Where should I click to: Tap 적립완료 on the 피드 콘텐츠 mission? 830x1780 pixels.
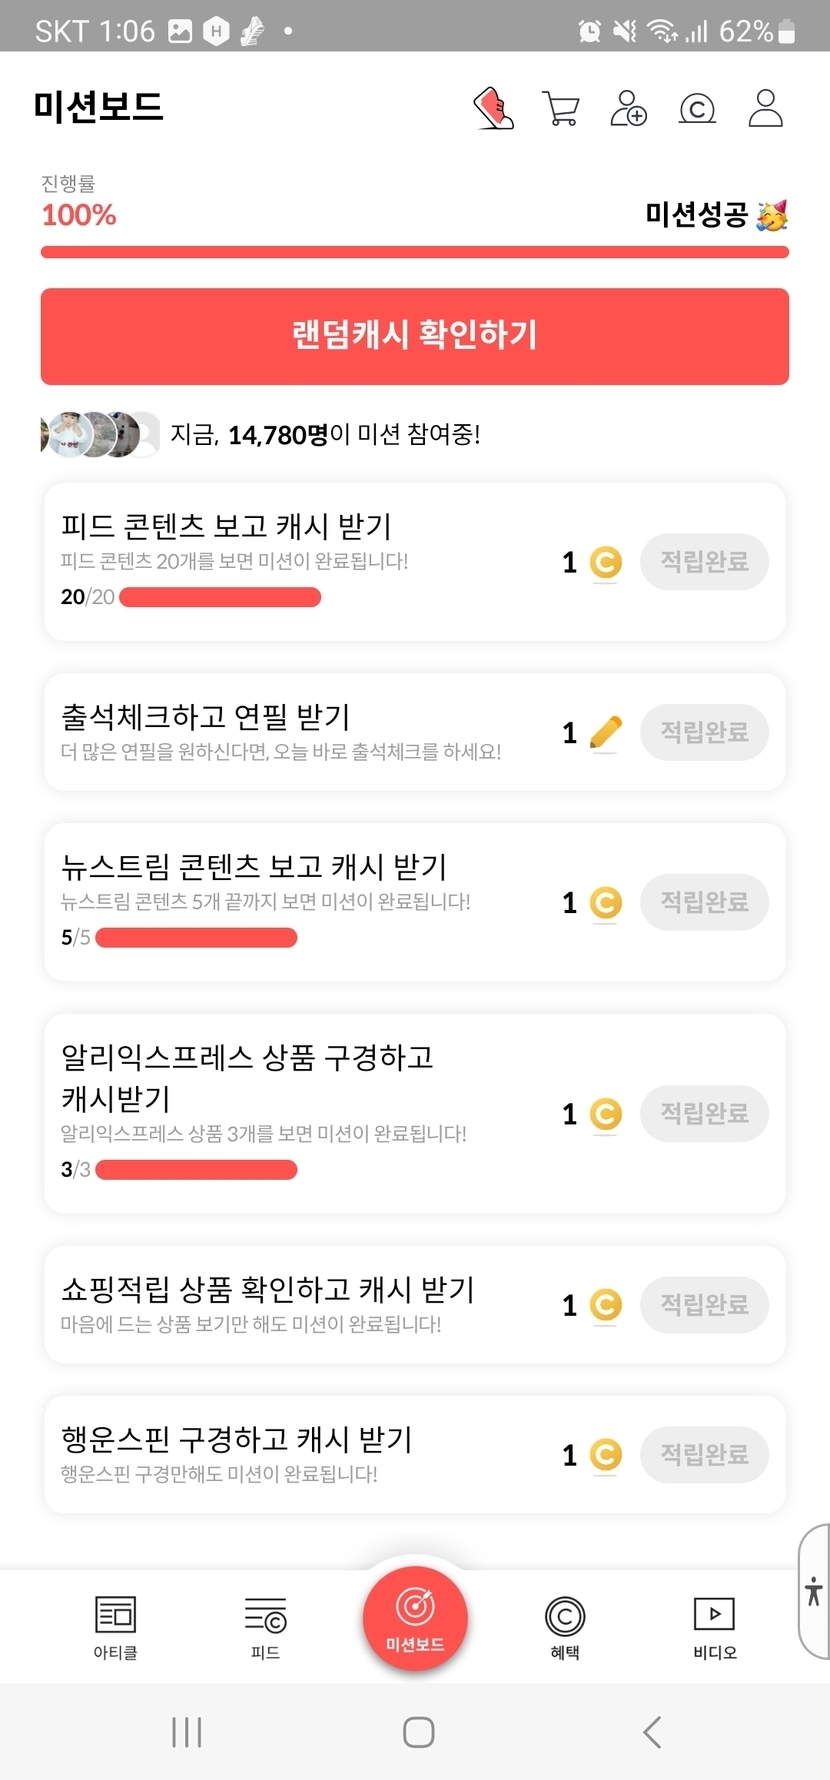click(704, 562)
